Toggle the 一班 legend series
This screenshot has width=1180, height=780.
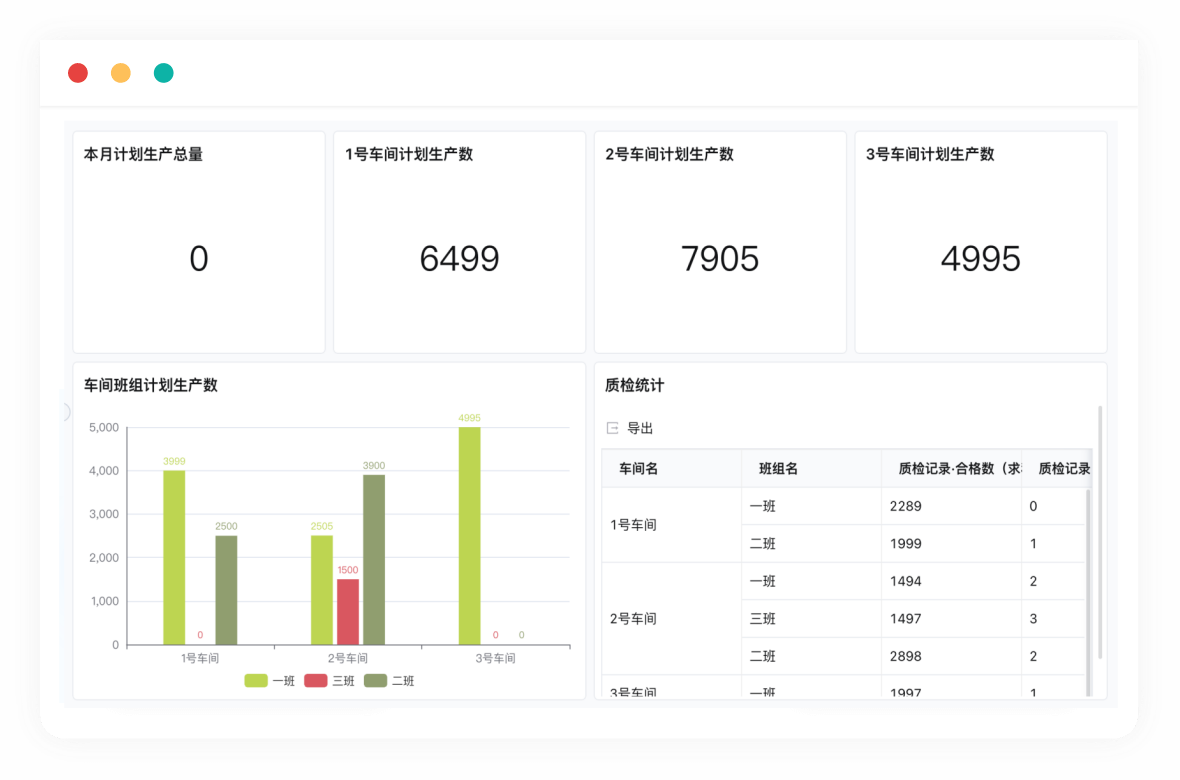[x=270, y=681]
